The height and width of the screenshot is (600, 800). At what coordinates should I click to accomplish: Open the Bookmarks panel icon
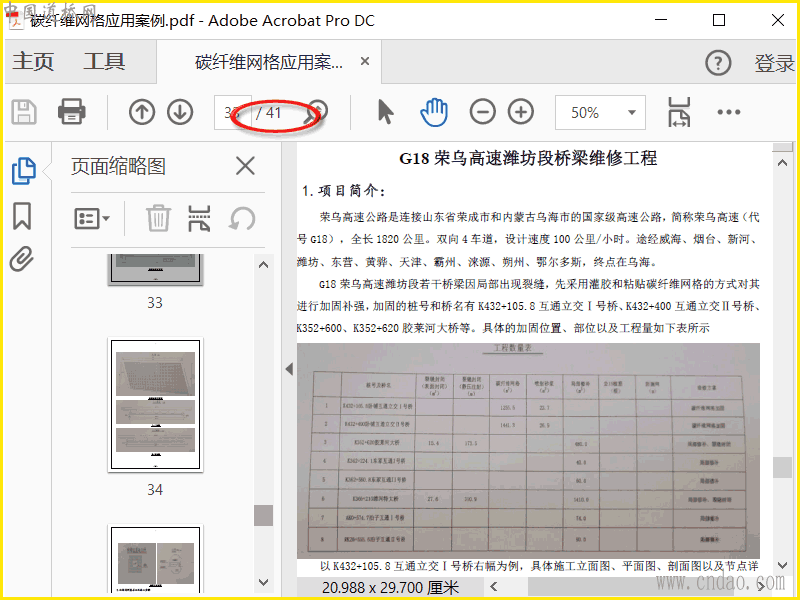(22, 216)
